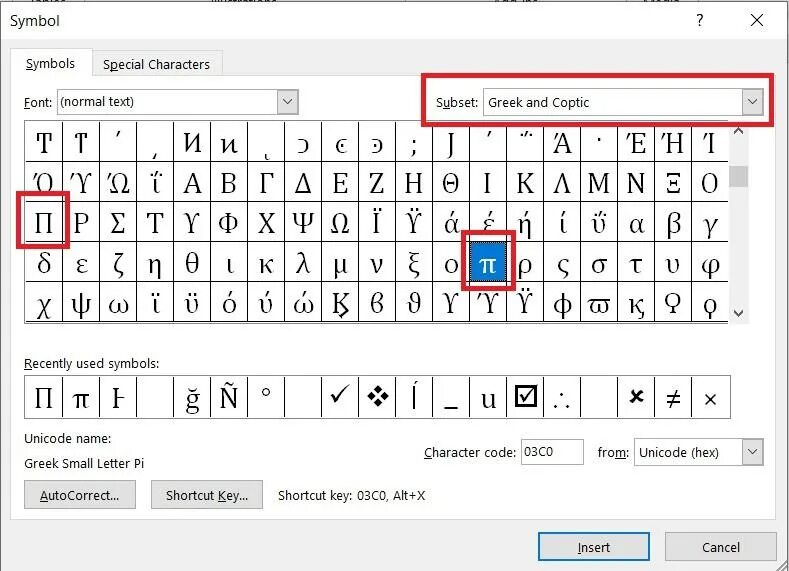Choose four-diamond ❖ symbol from recently used
Viewport: 789px width, 571px height.
click(x=377, y=397)
